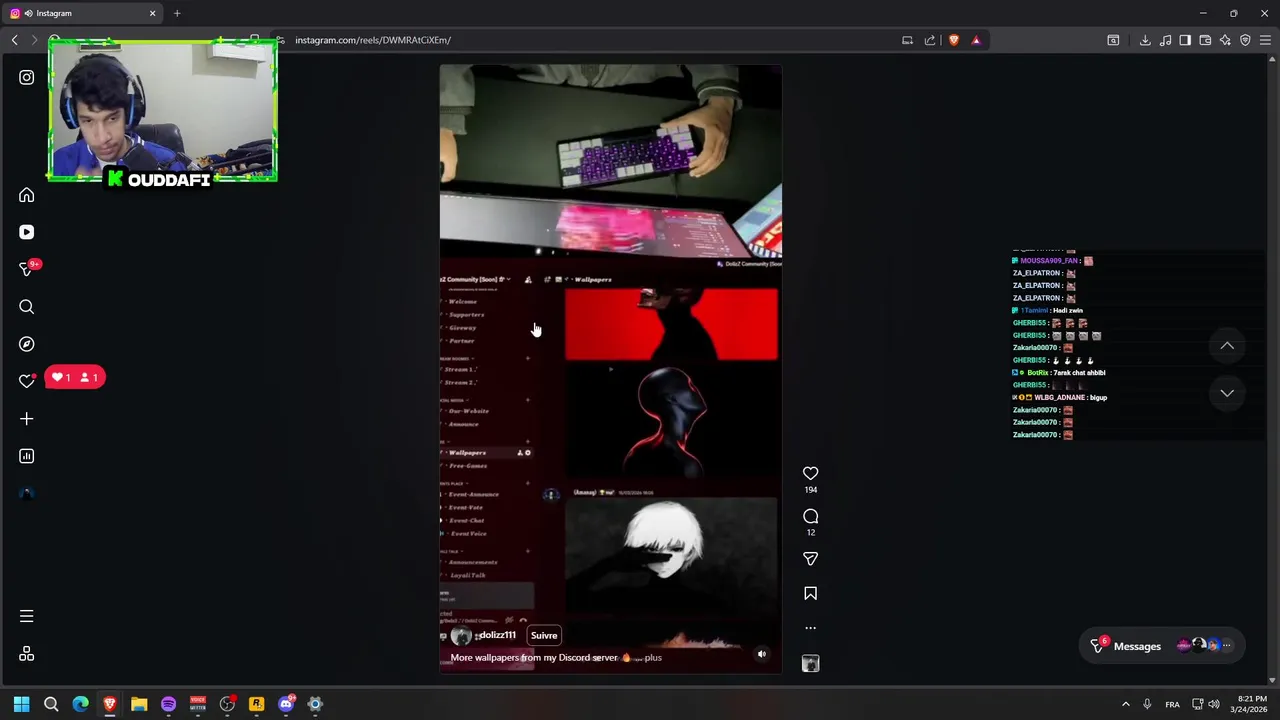The height and width of the screenshot is (720, 1280).
Task: Click share page icon in address bar
Action: click(930, 40)
